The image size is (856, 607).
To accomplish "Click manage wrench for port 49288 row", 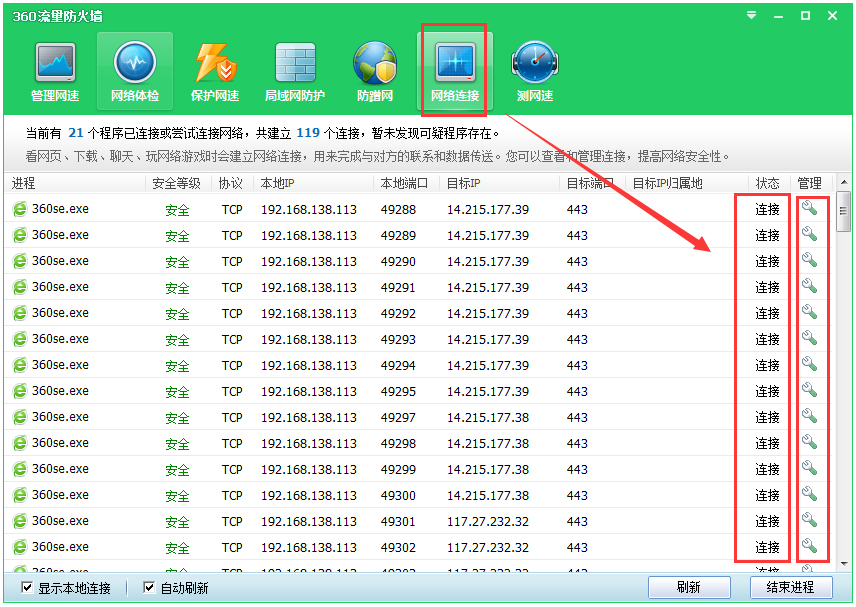I will pyautogui.click(x=809, y=208).
